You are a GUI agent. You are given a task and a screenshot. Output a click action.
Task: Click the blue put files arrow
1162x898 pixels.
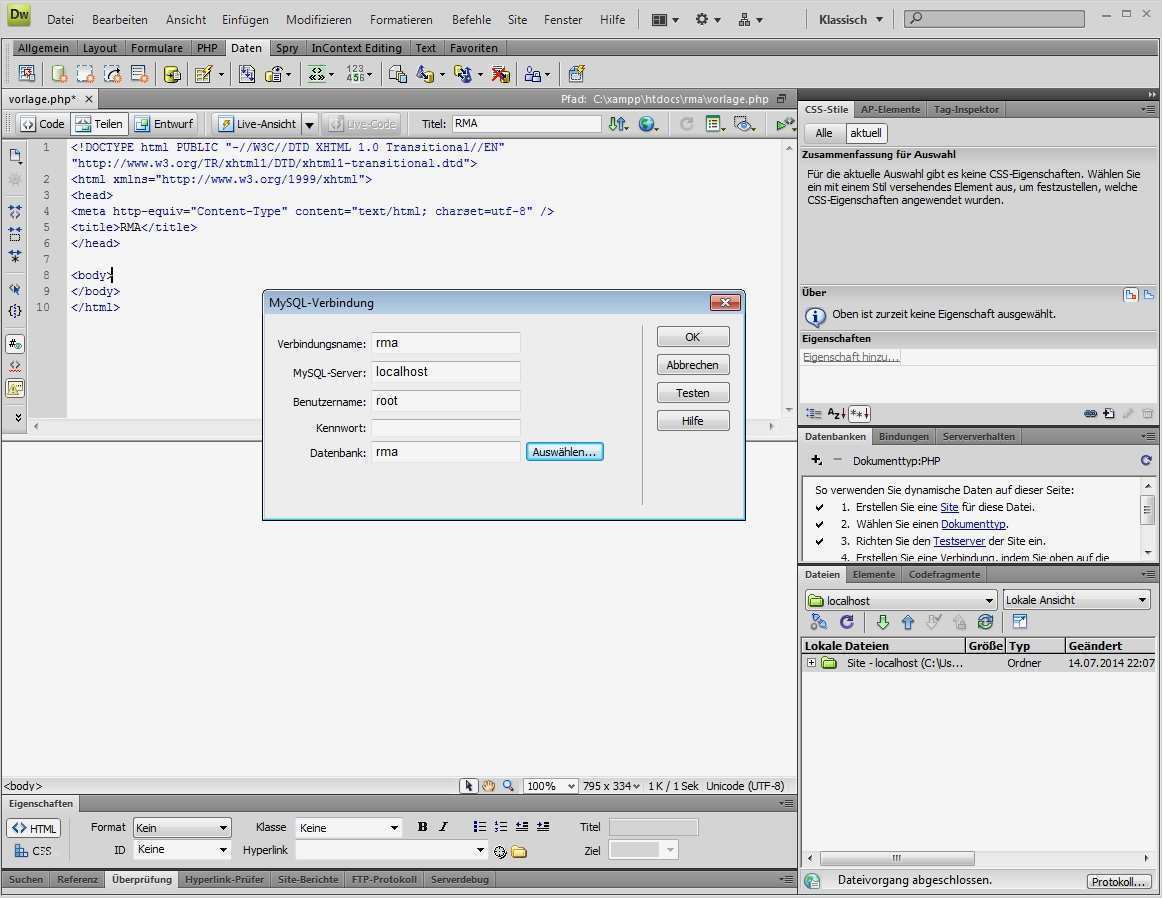coord(908,622)
